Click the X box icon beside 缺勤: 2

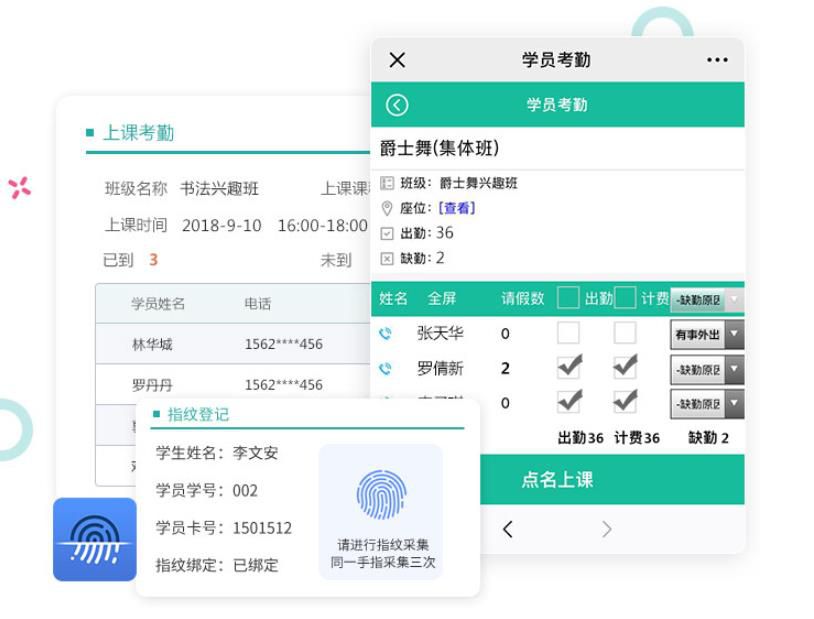coord(387,259)
